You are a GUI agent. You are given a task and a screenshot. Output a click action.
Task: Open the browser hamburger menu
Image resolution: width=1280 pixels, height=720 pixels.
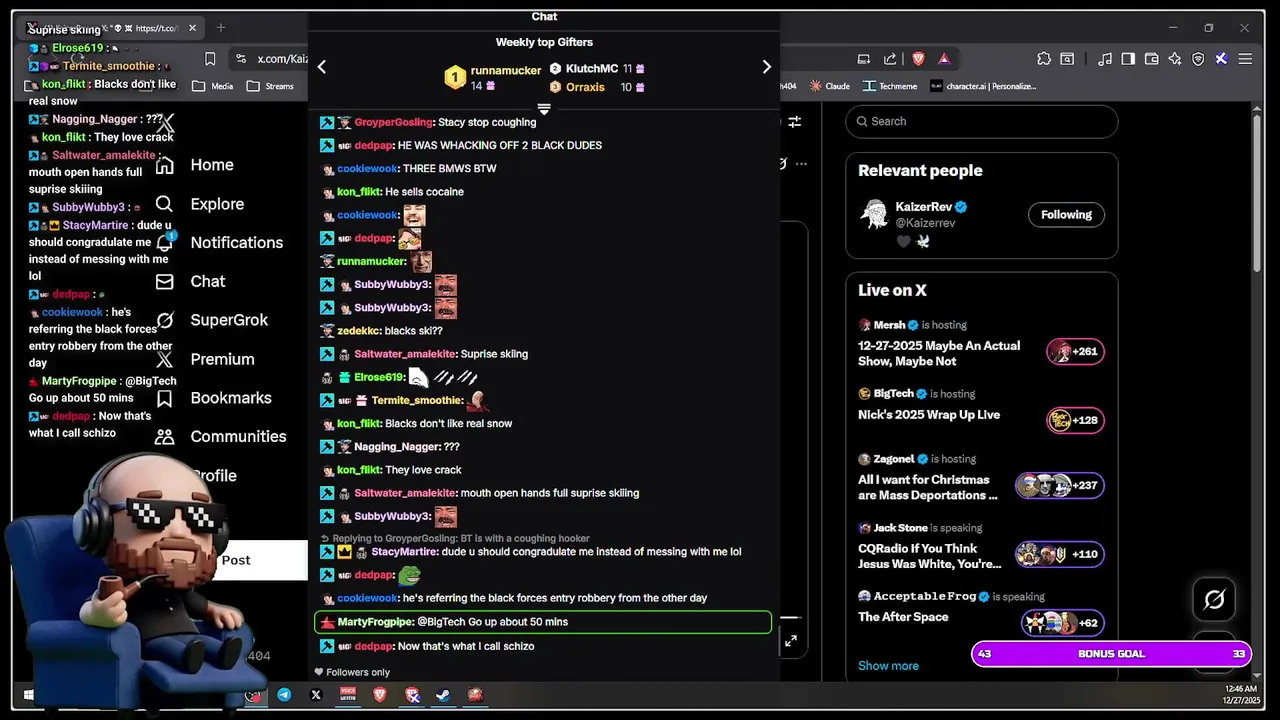1245,59
